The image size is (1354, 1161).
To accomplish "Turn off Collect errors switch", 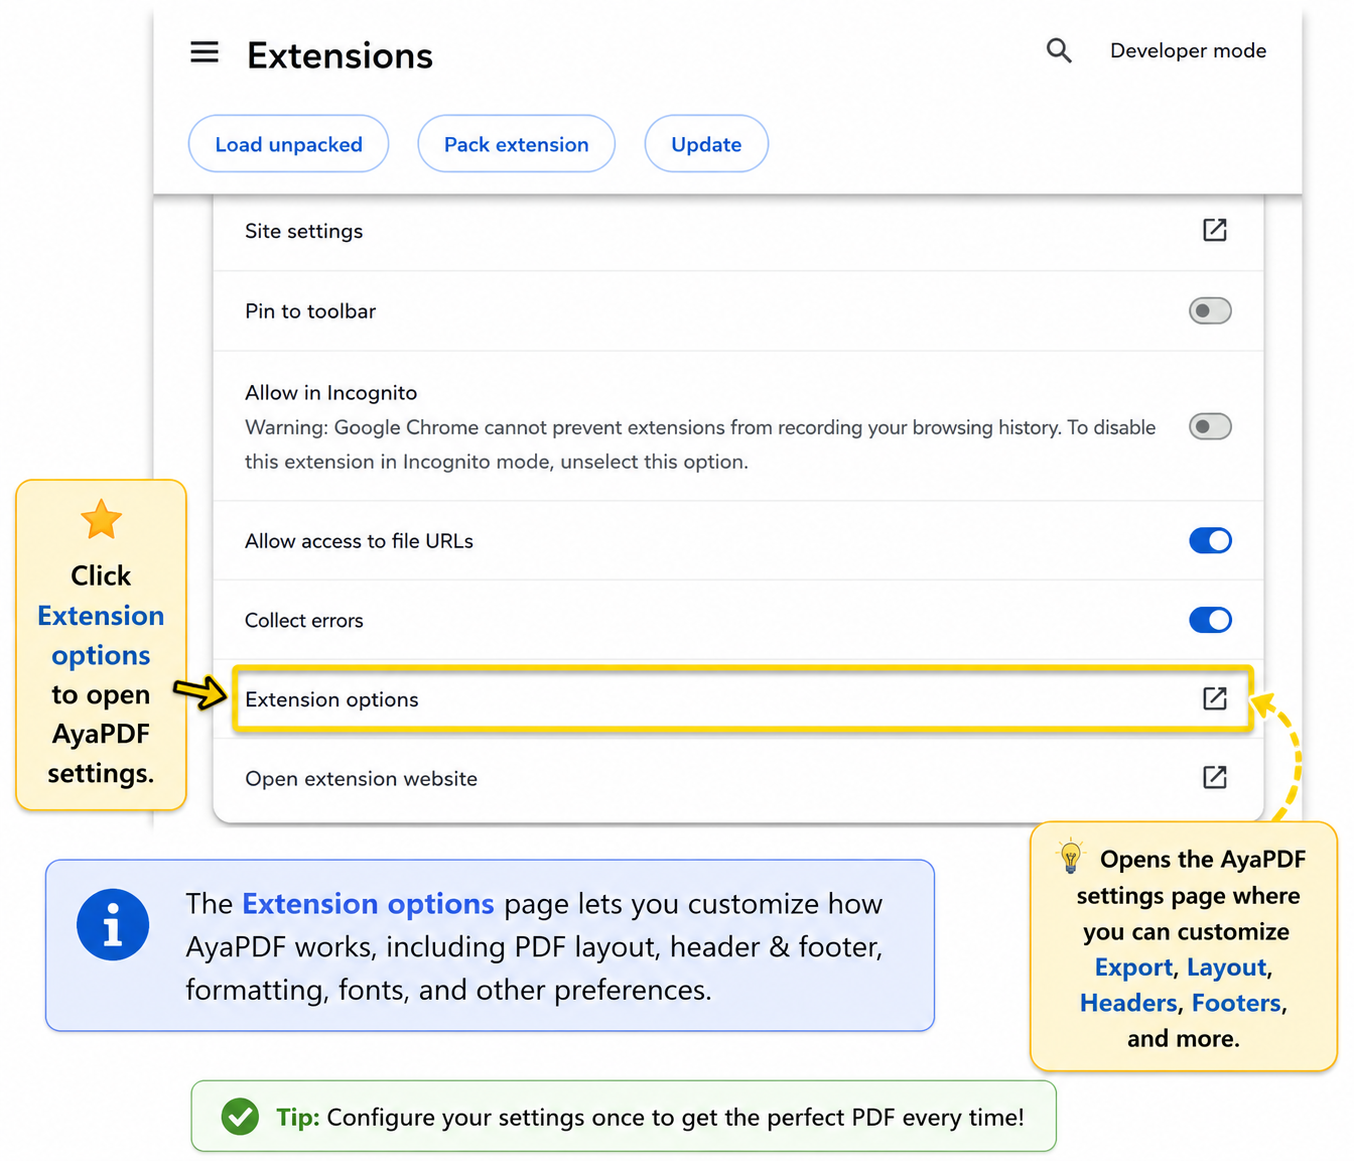I will pos(1210,620).
